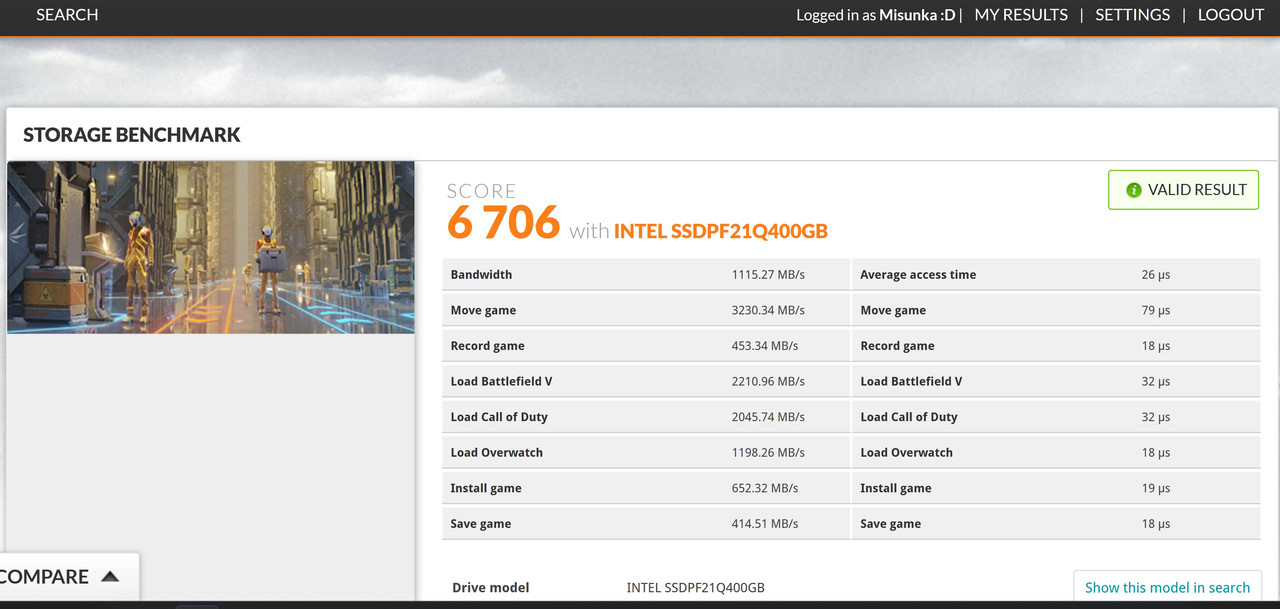Click the storage benchmark screenshot thumbnail
1280x609 pixels.
pyautogui.click(x=211, y=247)
